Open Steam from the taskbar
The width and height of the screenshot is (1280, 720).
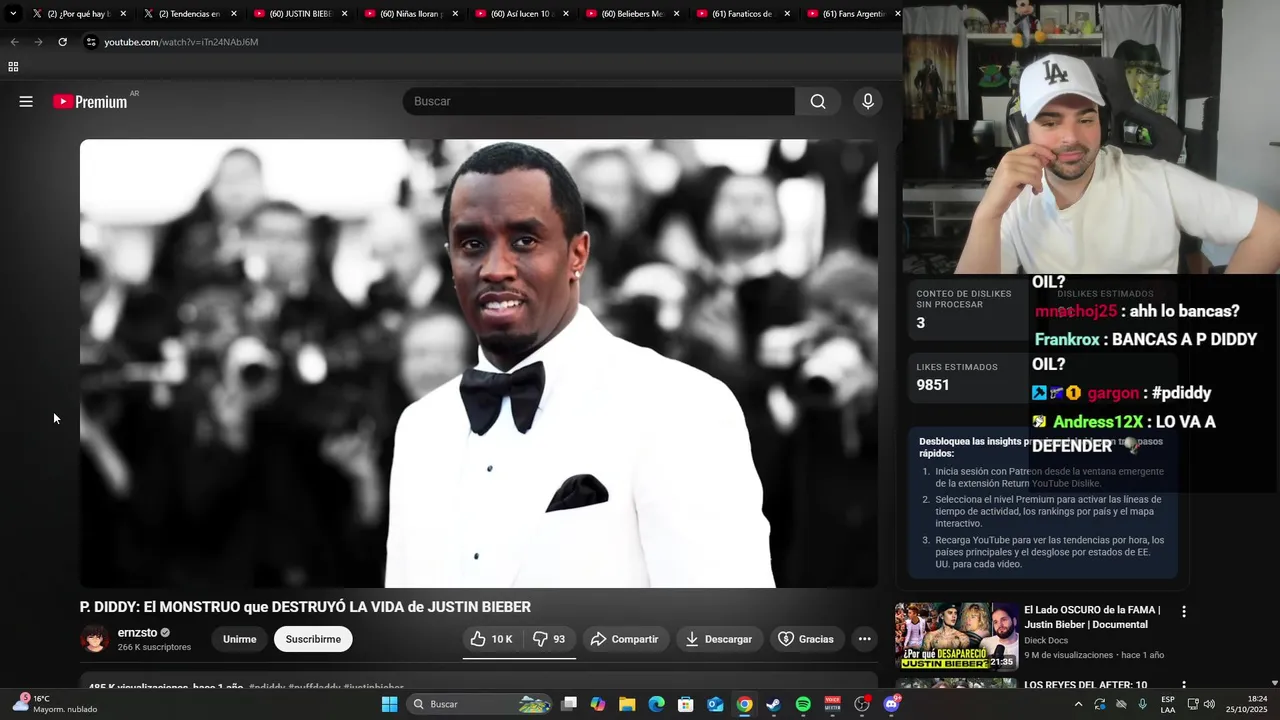pos(773,704)
